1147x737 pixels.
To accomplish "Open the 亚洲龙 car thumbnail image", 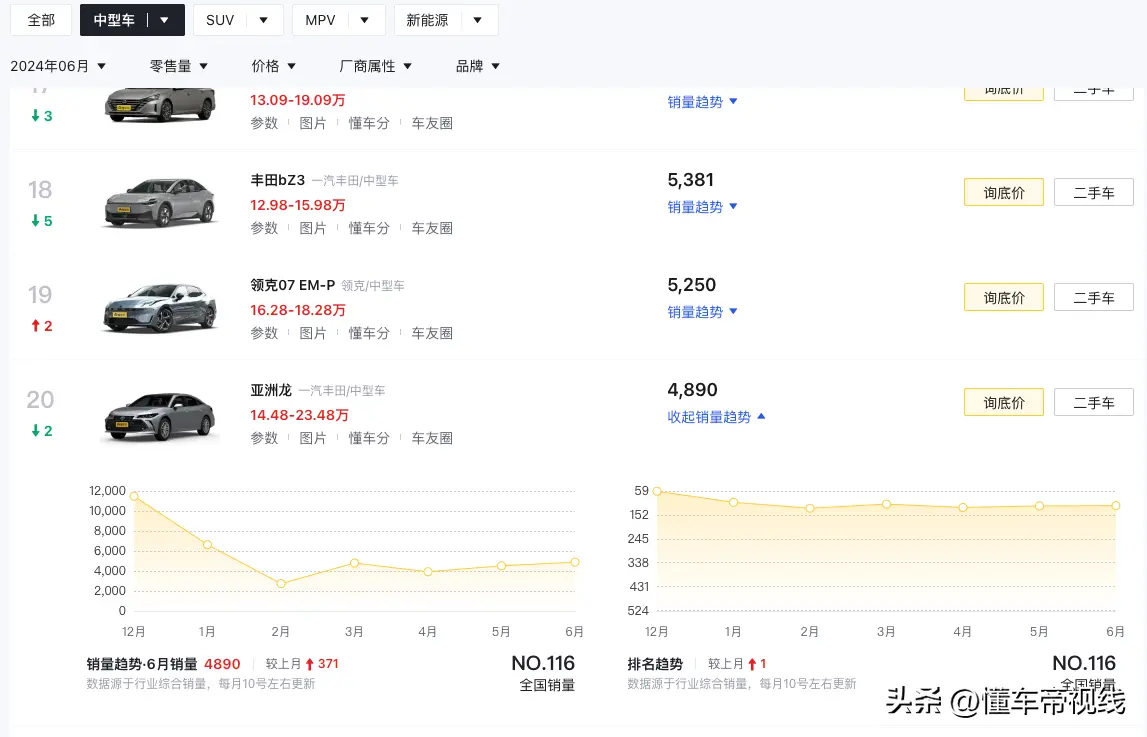I will (x=160, y=413).
